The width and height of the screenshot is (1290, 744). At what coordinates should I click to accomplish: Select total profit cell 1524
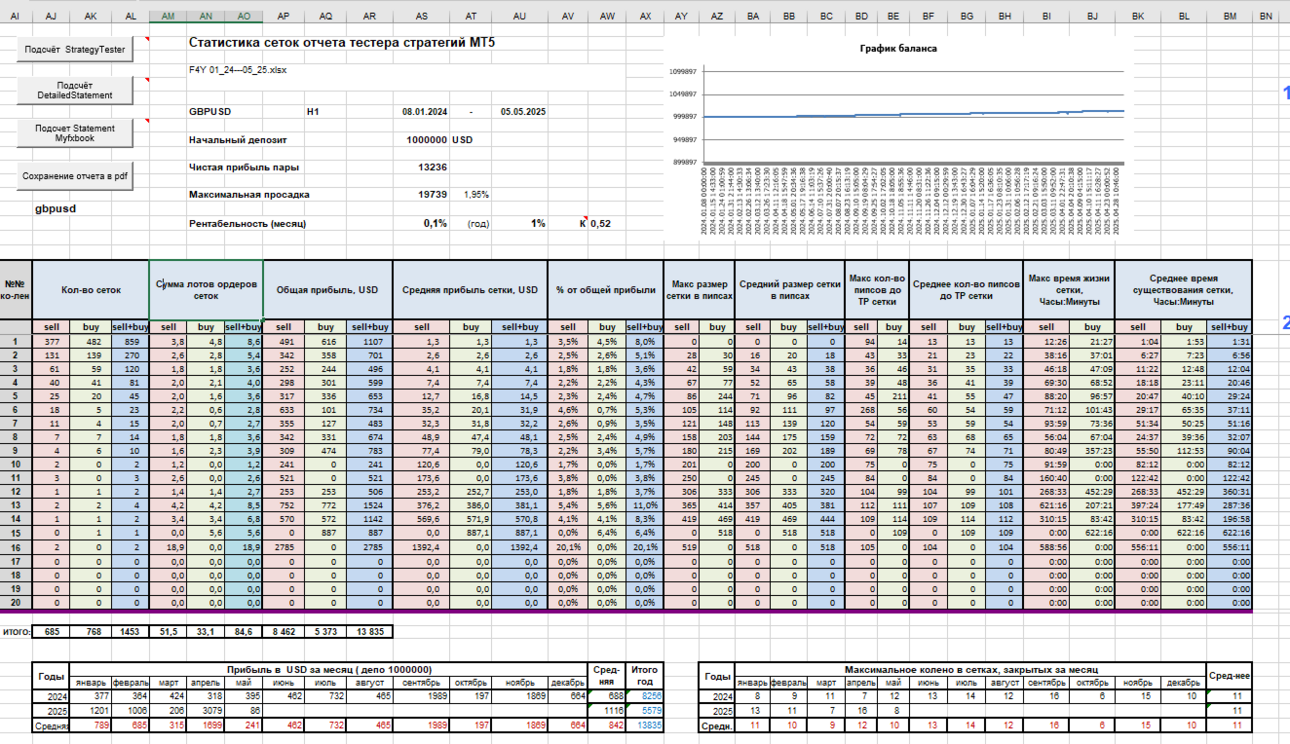coord(370,507)
